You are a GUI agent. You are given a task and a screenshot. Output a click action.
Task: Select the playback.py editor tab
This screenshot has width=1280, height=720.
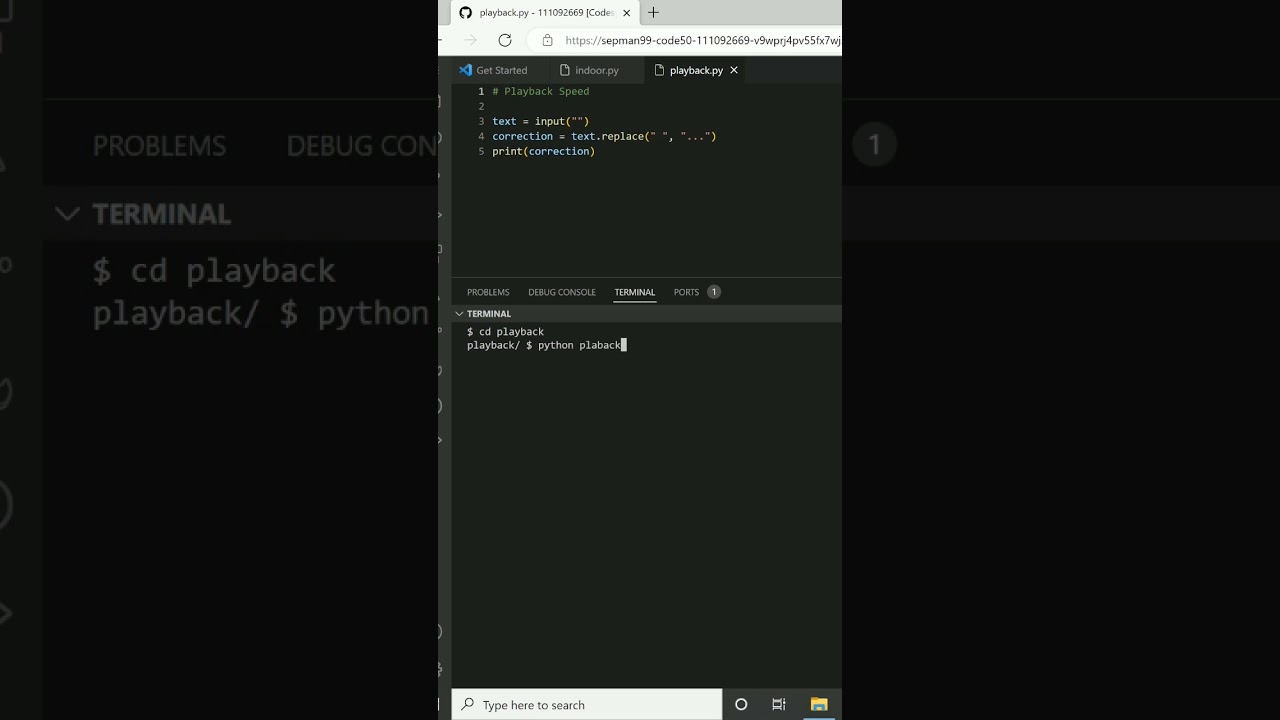pyautogui.click(x=696, y=70)
